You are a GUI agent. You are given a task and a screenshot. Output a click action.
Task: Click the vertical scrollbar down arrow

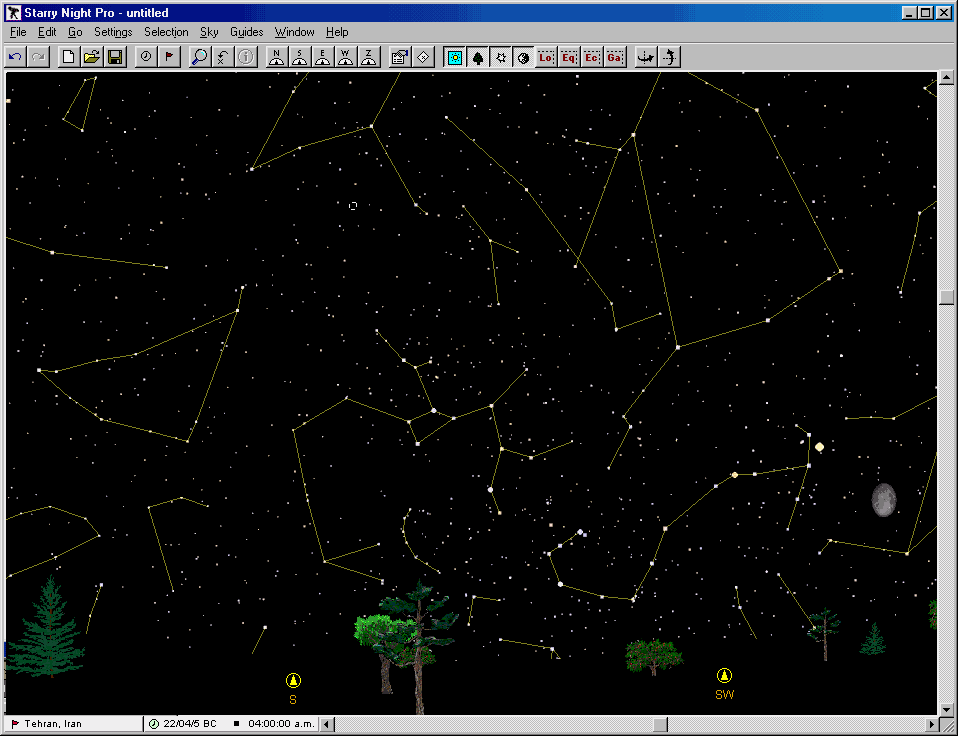946,709
